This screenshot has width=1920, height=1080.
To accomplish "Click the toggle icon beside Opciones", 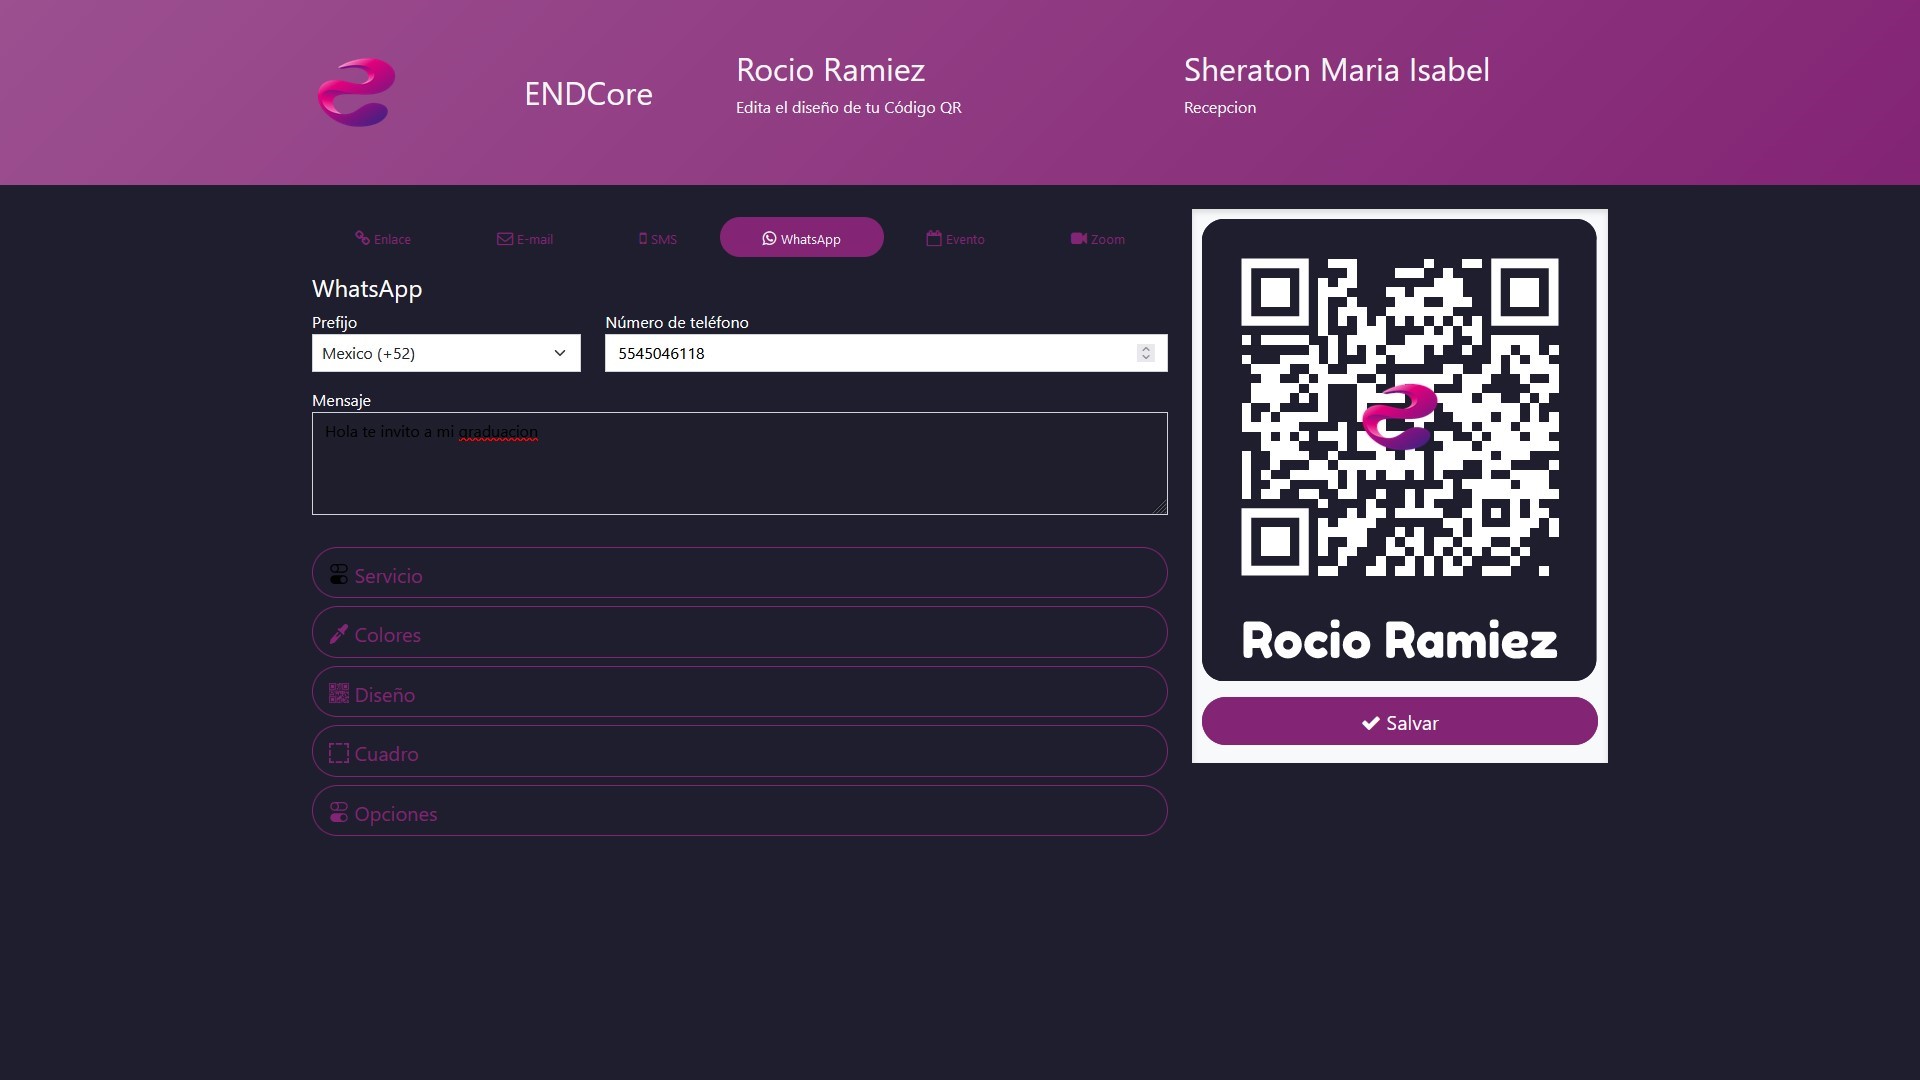I will coord(339,812).
